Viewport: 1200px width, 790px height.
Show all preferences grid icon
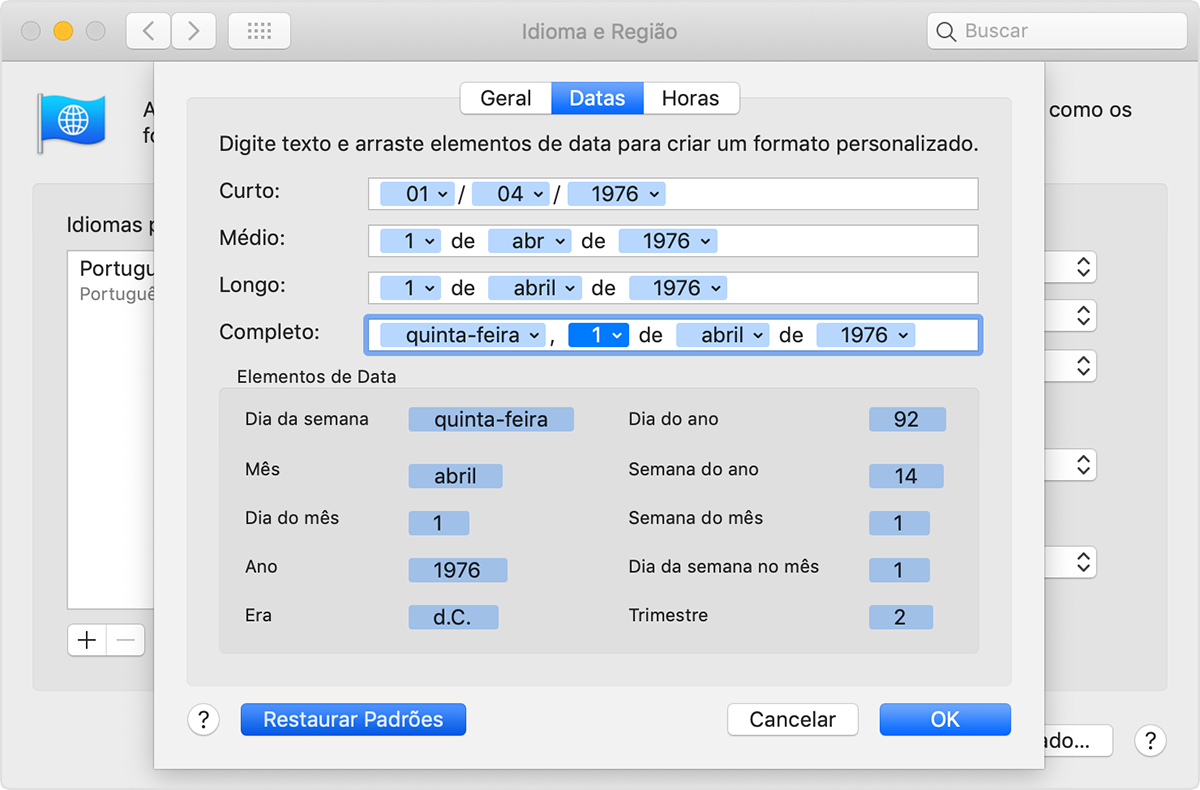click(x=259, y=31)
